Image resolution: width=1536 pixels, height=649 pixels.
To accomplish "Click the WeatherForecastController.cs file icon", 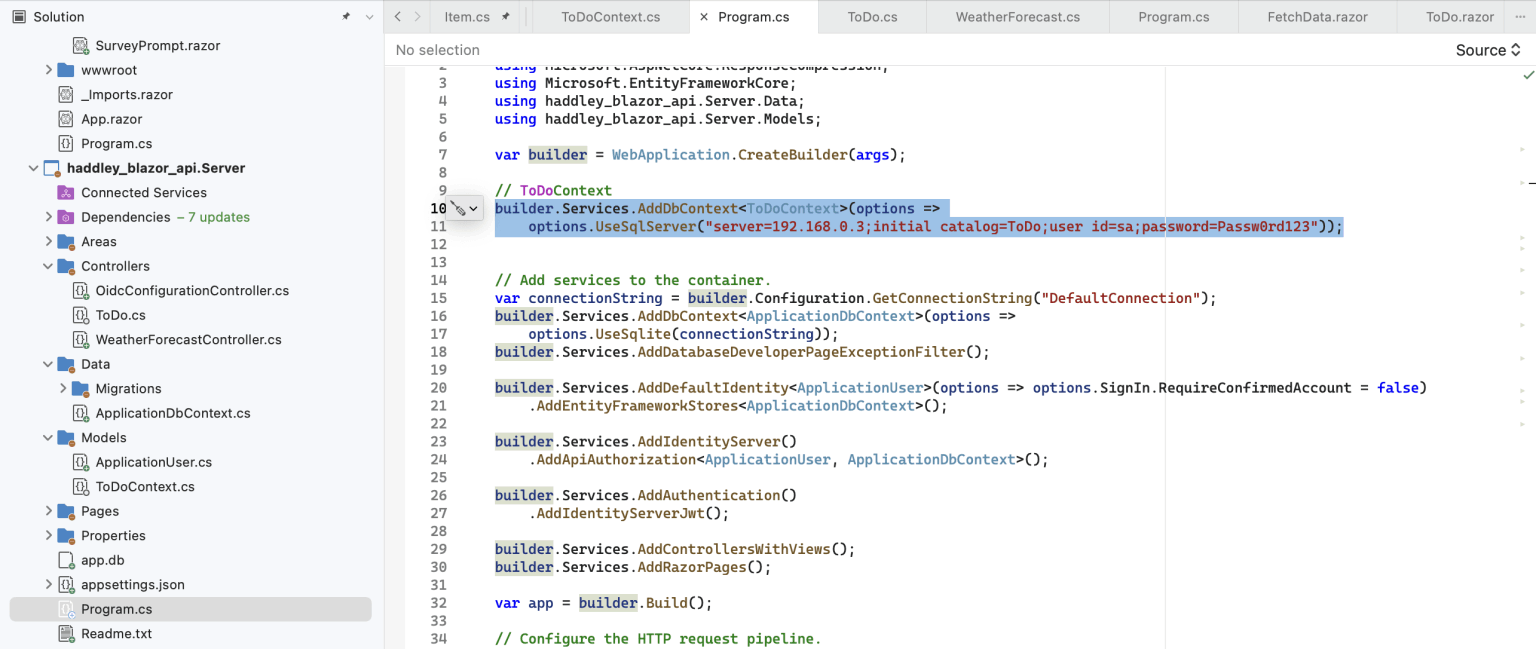I will [x=80, y=340].
